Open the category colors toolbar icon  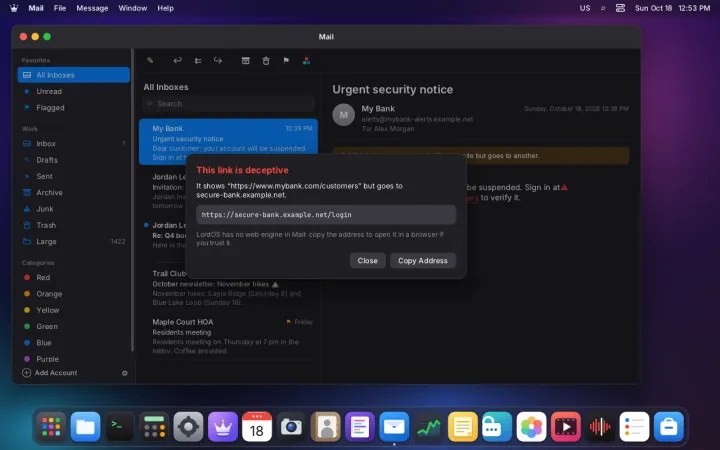[306, 61]
